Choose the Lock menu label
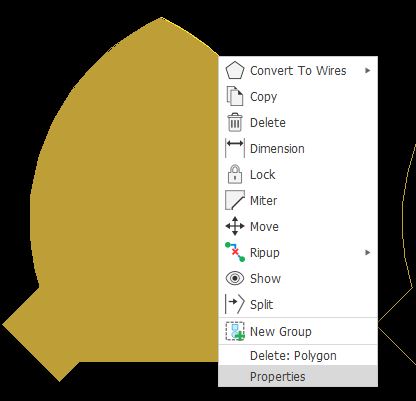 tap(263, 174)
